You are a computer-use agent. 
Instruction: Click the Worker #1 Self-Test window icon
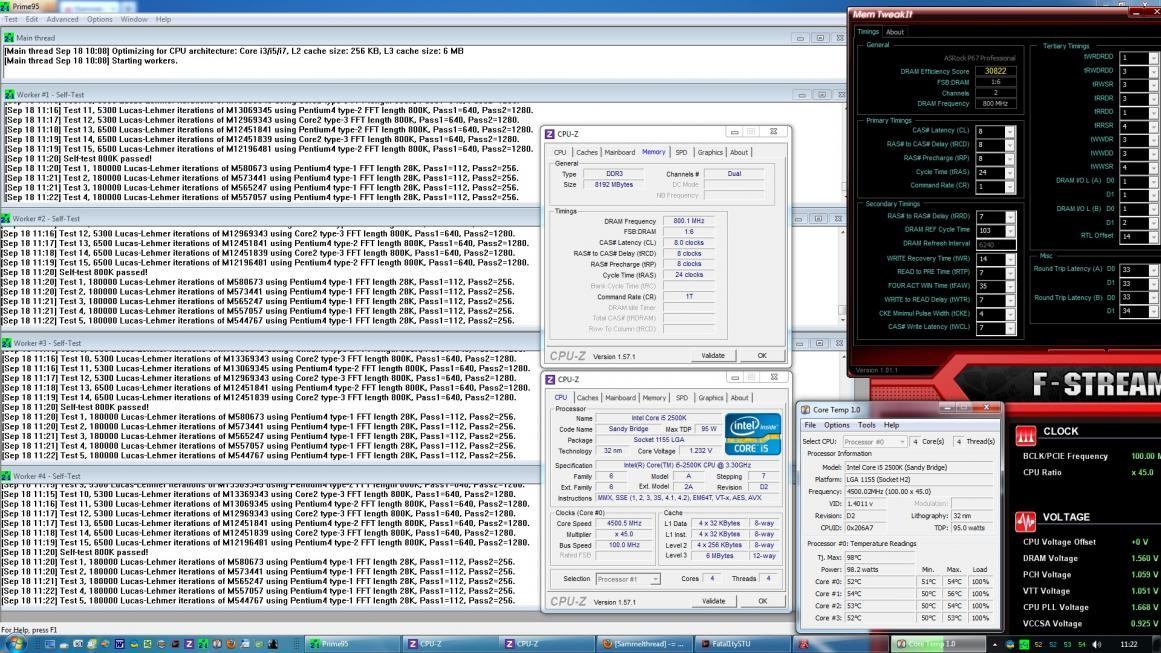pyautogui.click(x=9, y=95)
